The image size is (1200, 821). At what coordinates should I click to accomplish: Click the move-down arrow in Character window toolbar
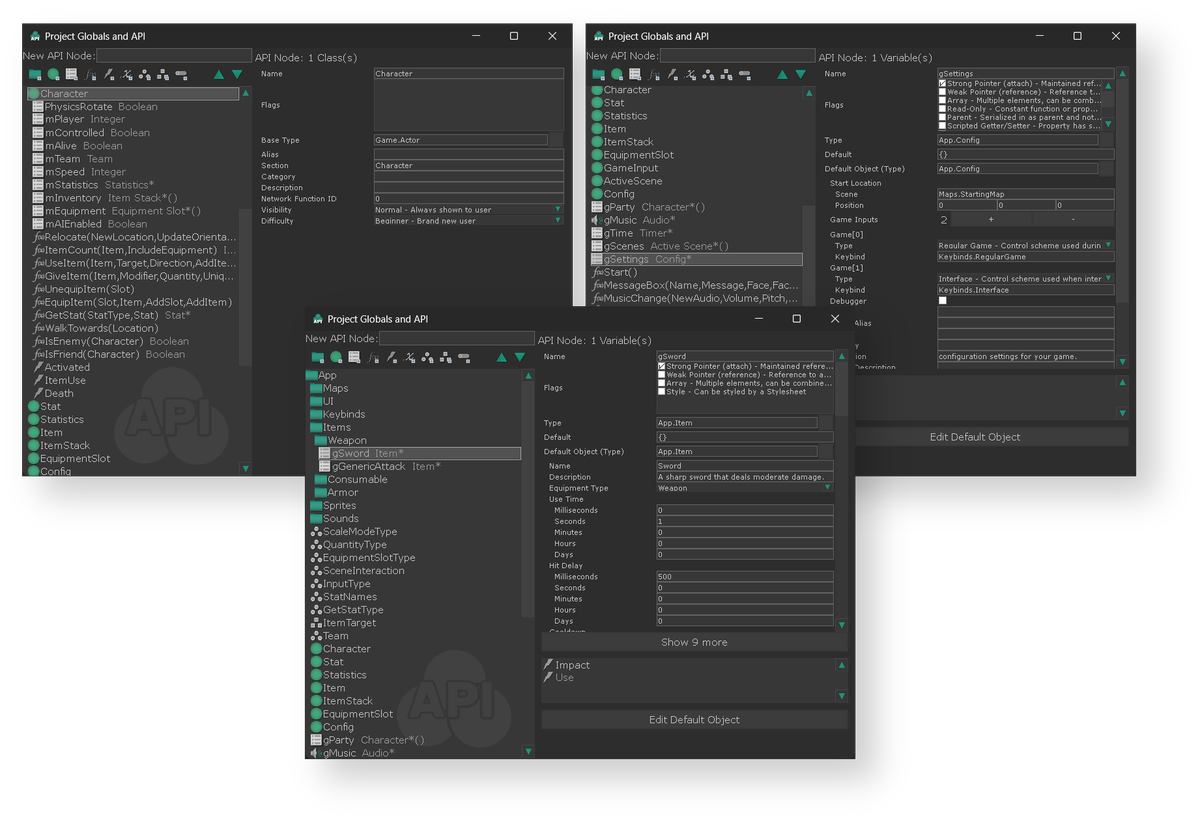pos(237,75)
